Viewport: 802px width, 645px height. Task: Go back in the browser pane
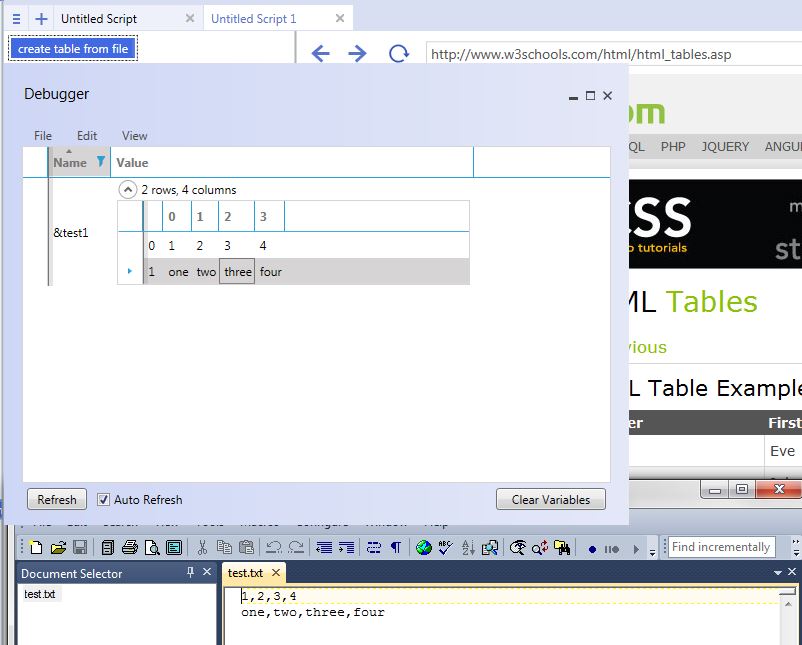click(x=320, y=53)
